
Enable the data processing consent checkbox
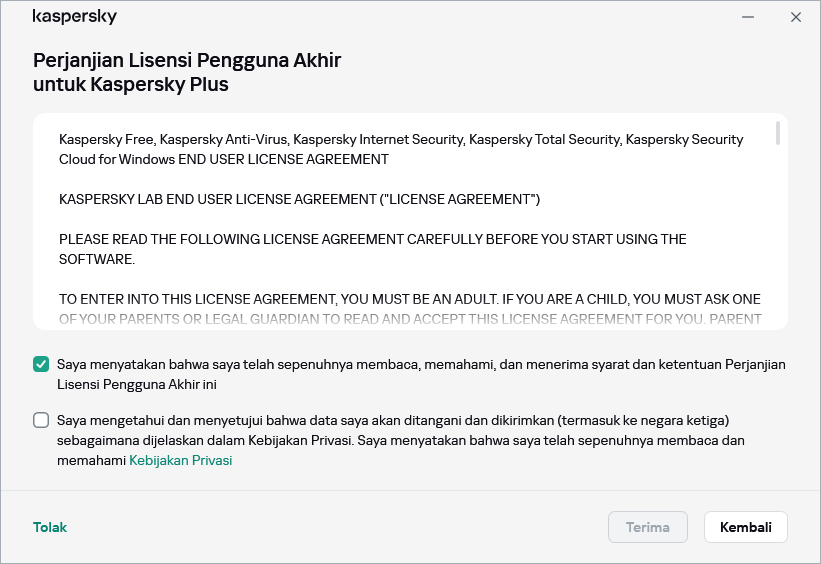click(41, 420)
